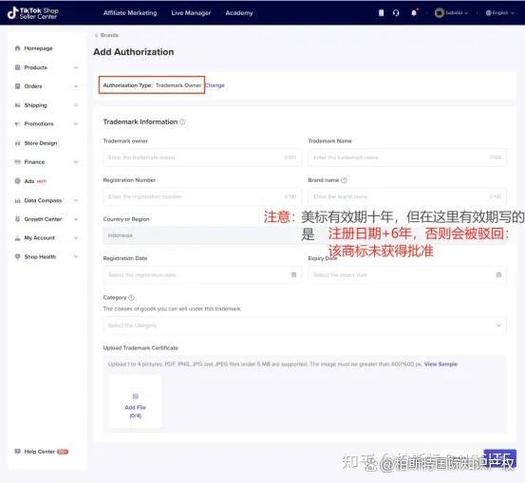The image size is (525, 483).
Task: Click the TikTok Shop Seller Center logo
Action: (x=33, y=13)
